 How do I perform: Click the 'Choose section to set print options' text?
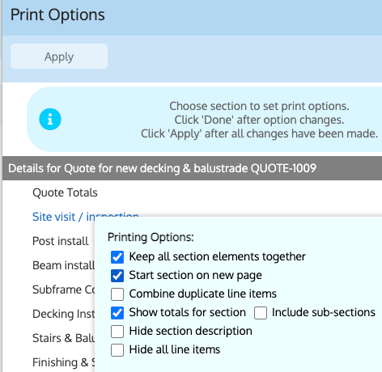(x=259, y=106)
